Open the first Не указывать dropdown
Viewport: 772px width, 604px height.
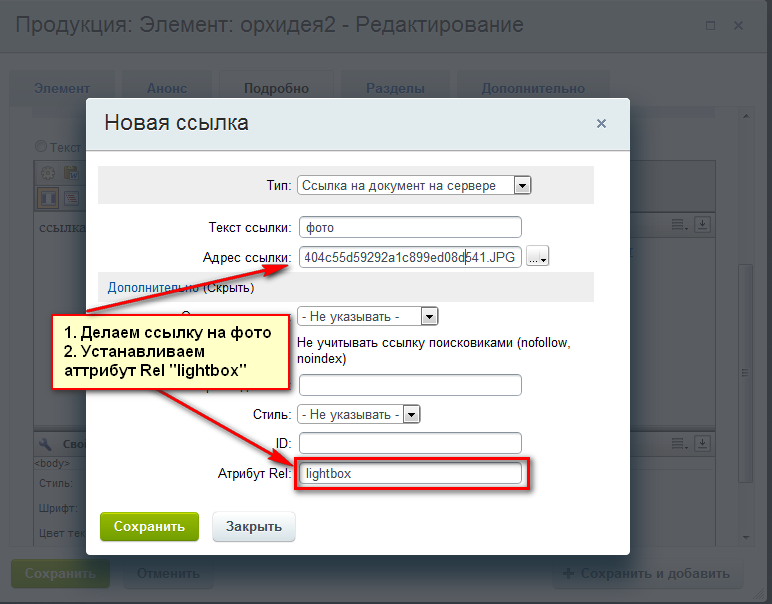[368, 316]
